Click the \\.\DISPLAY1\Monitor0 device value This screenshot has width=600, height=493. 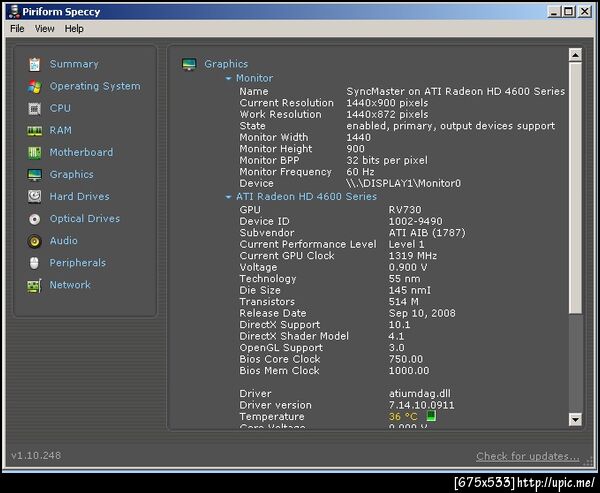point(403,183)
